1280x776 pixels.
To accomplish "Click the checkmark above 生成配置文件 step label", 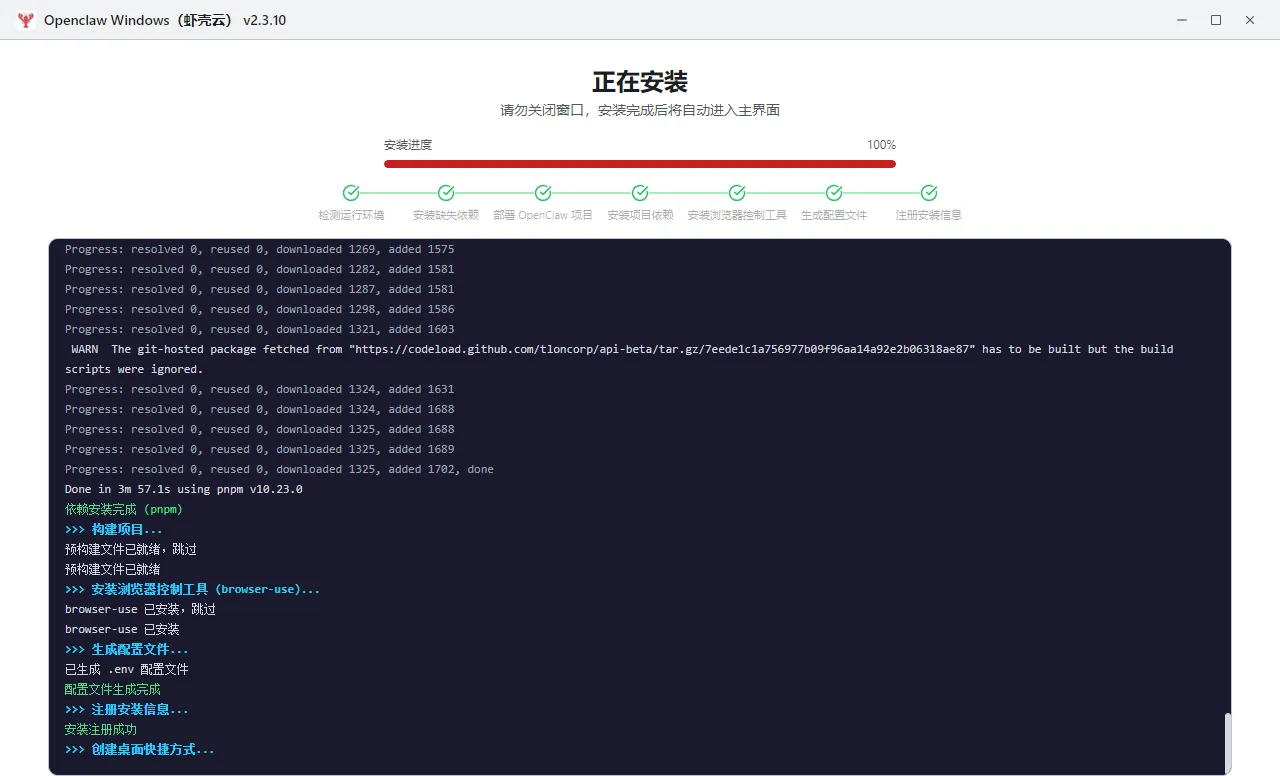I will click(834, 193).
